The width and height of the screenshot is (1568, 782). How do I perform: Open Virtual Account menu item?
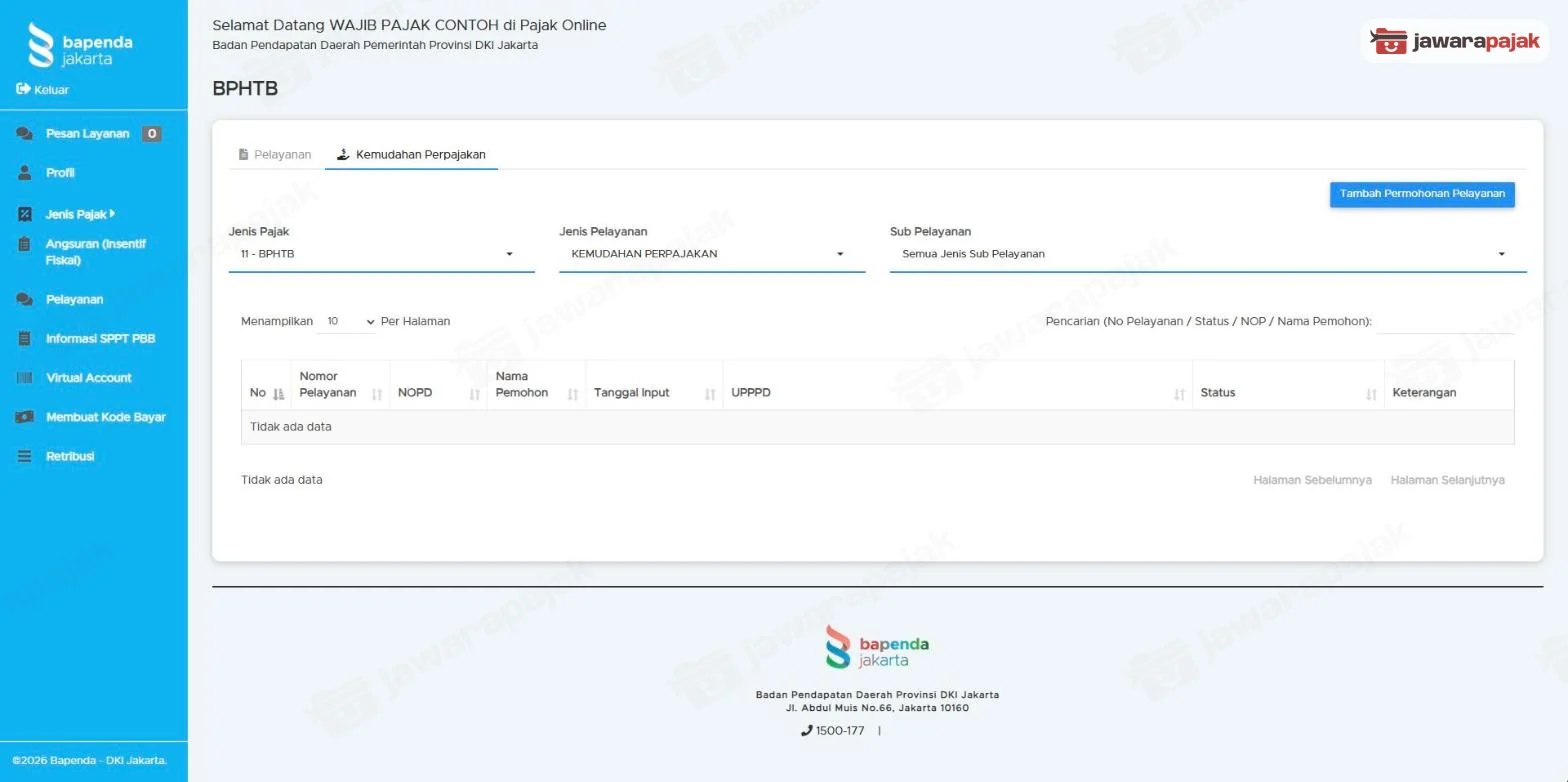pos(88,378)
